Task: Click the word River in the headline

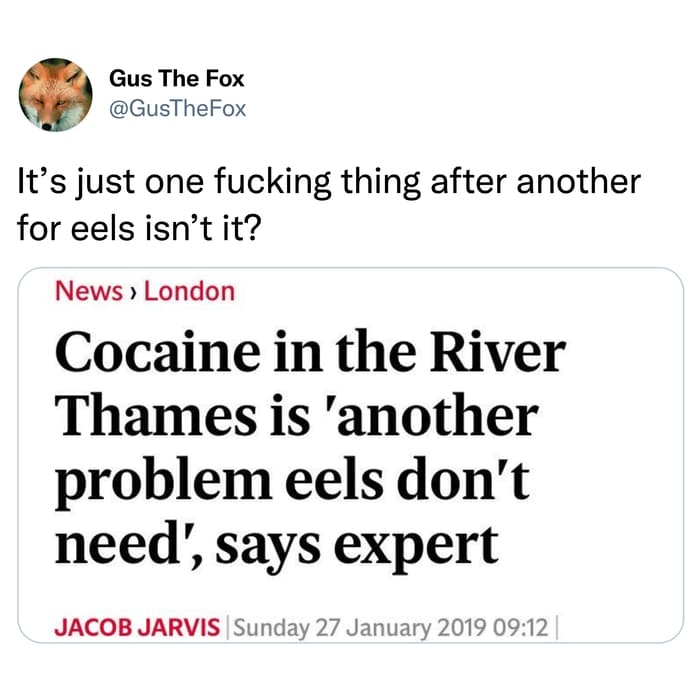Action: click(x=498, y=351)
